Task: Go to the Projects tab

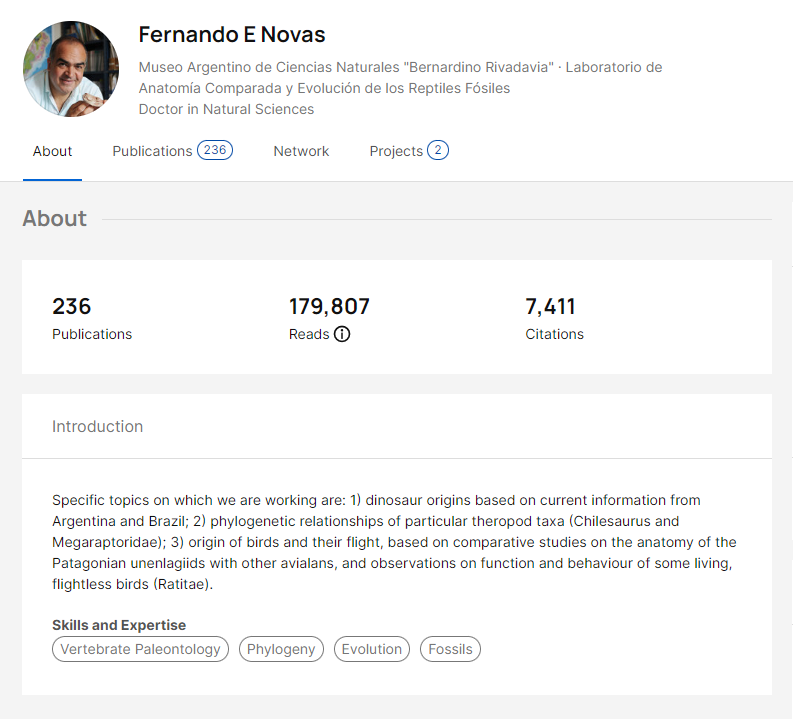Action: point(409,151)
